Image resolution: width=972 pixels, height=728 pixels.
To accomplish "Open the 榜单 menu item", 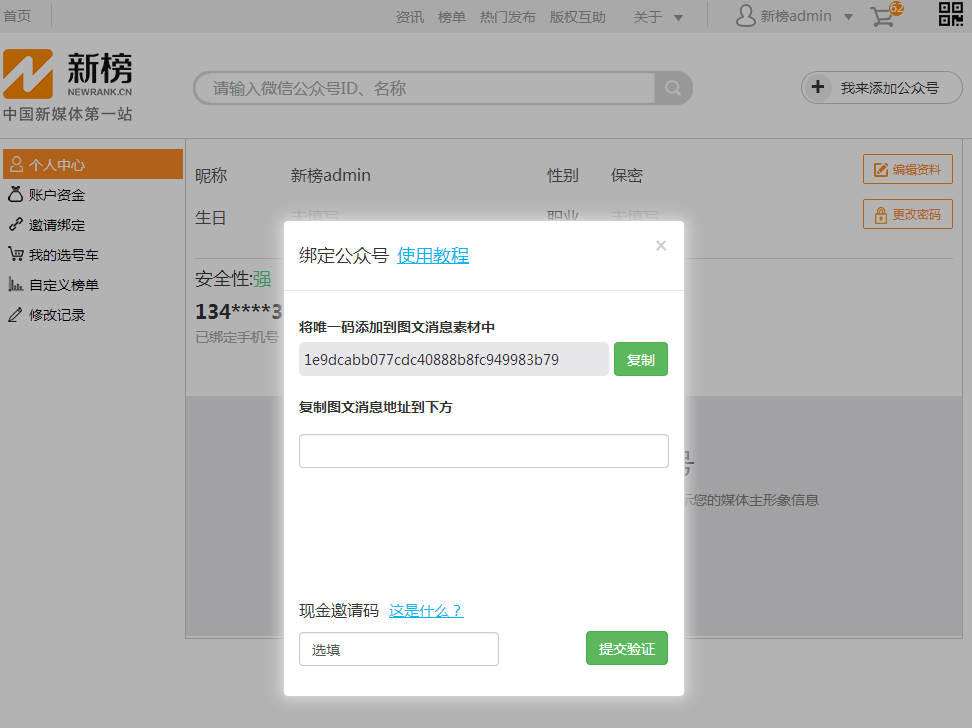I will click(451, 17).
